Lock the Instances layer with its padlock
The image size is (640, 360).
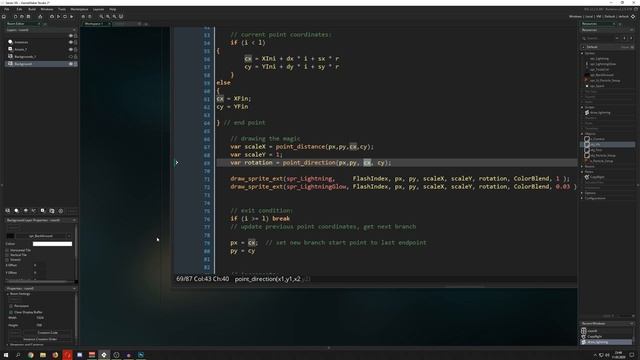76,42
